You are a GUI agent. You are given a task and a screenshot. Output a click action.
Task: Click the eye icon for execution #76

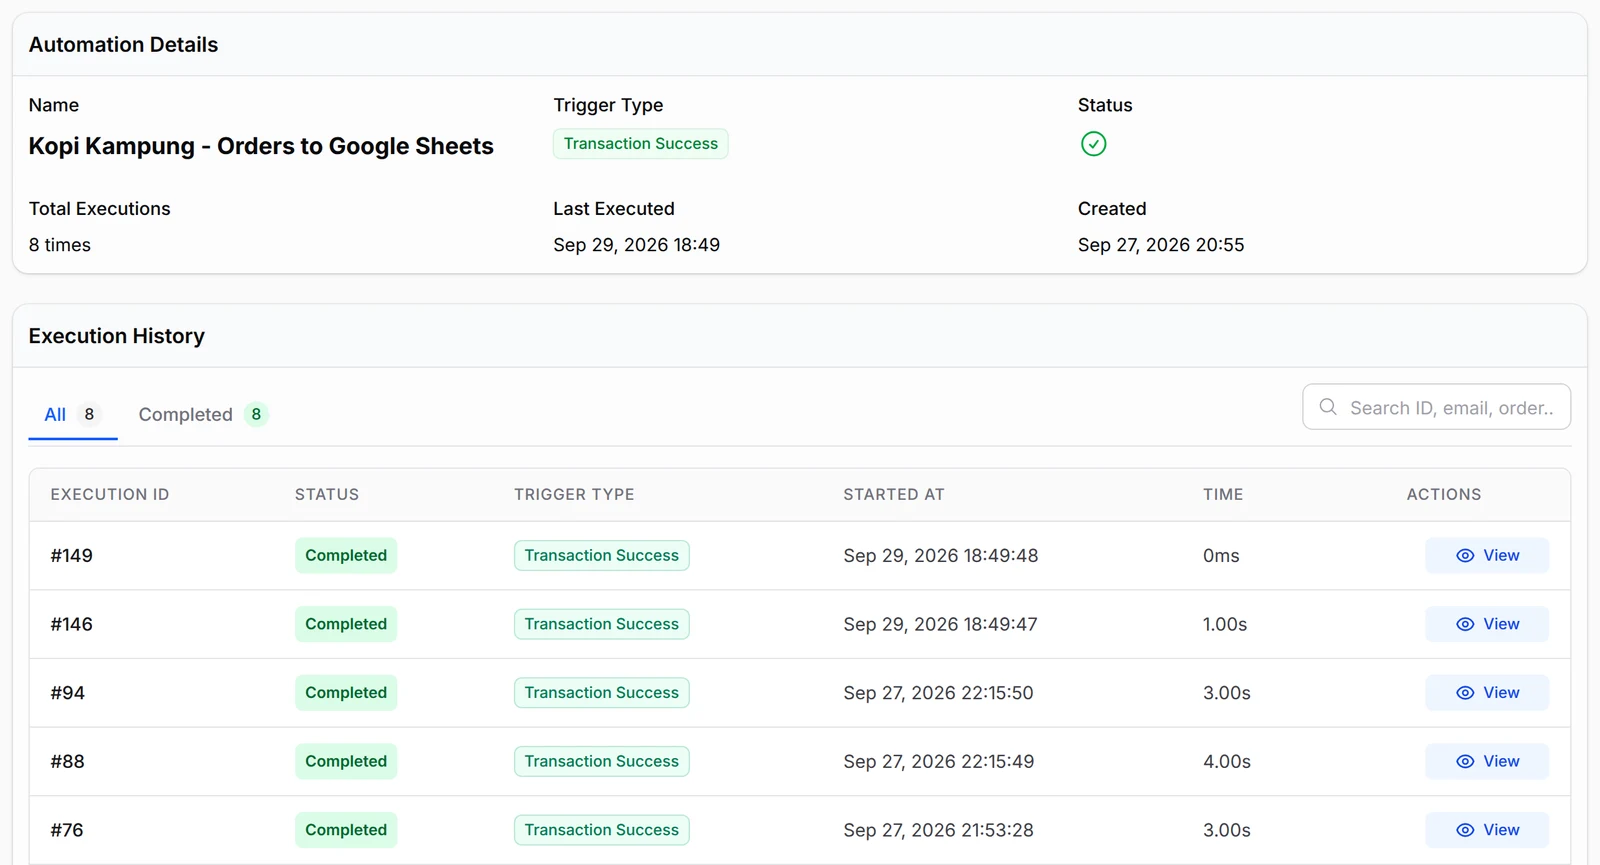coord(1465,830)
